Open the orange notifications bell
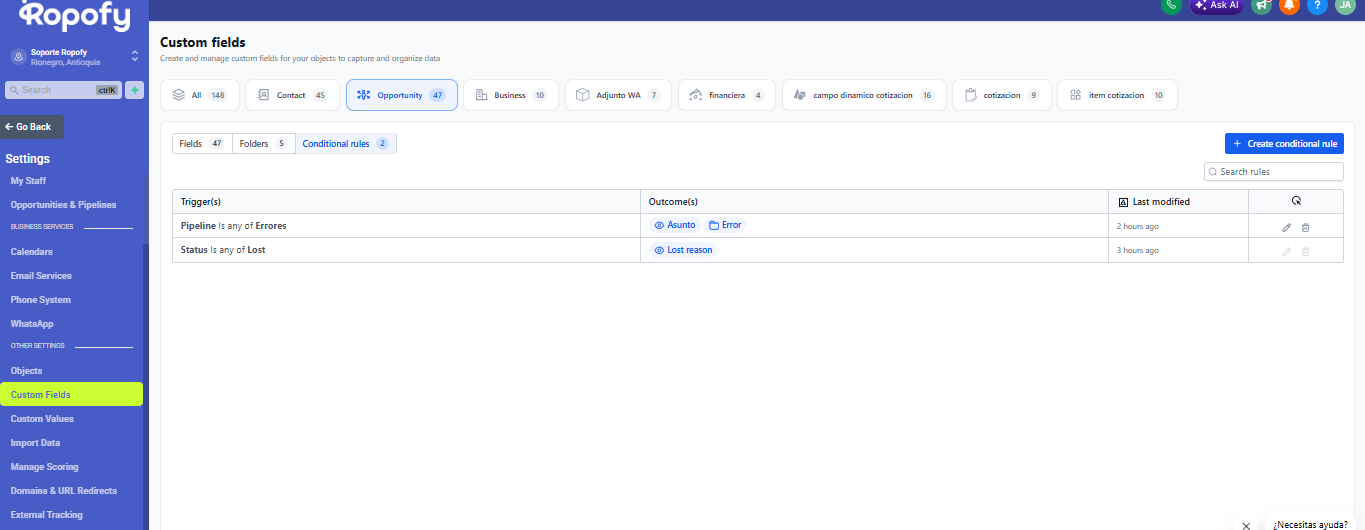This screenshot has width=1365, height=530. (1289, 5)
